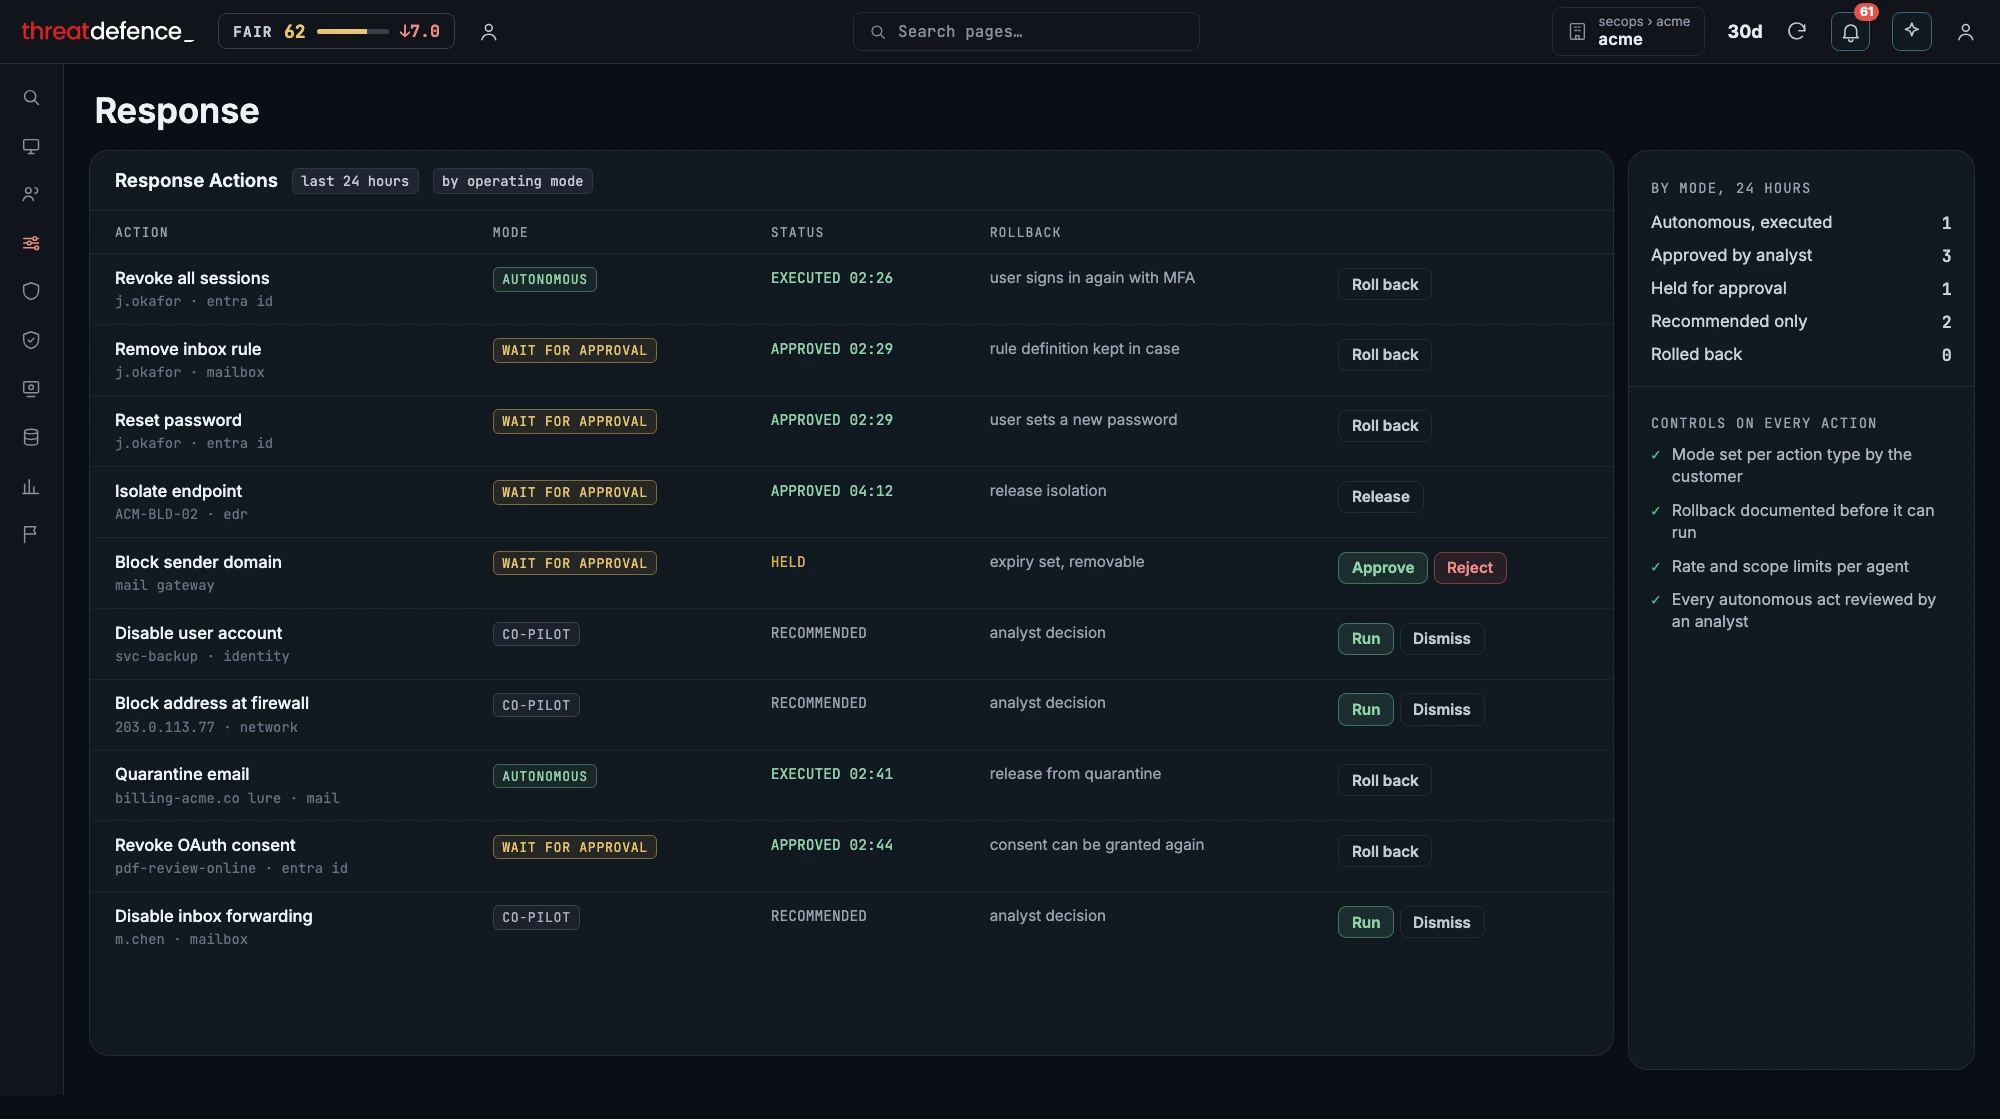2000x1119 pixels.
Task: Open the bar chart sidebar icon
Action: coord(31,486)
